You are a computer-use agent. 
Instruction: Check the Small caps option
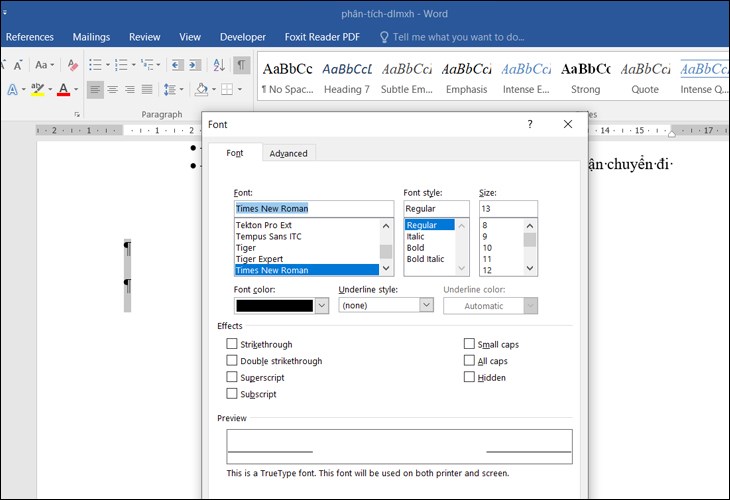coord(469,344)
